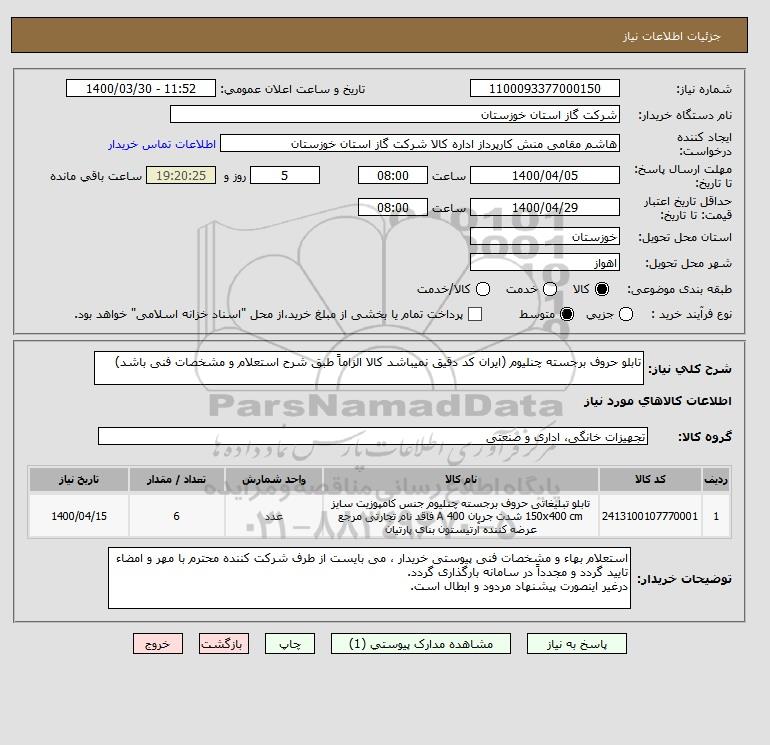The image size is (770, 745).
Task: Click the request creator name field
Action: [x=420, y=143]
